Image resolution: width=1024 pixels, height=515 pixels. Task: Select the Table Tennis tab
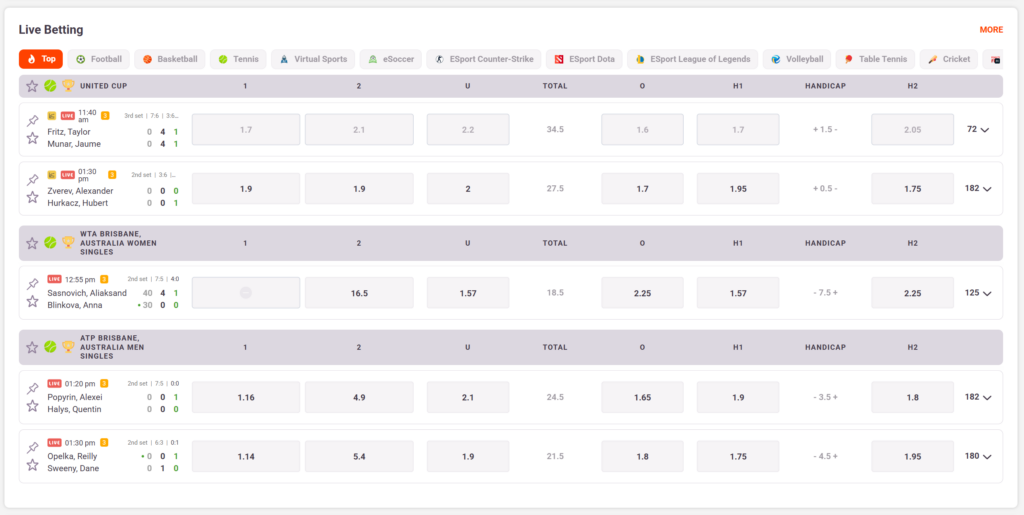click(x=873, y=59)
